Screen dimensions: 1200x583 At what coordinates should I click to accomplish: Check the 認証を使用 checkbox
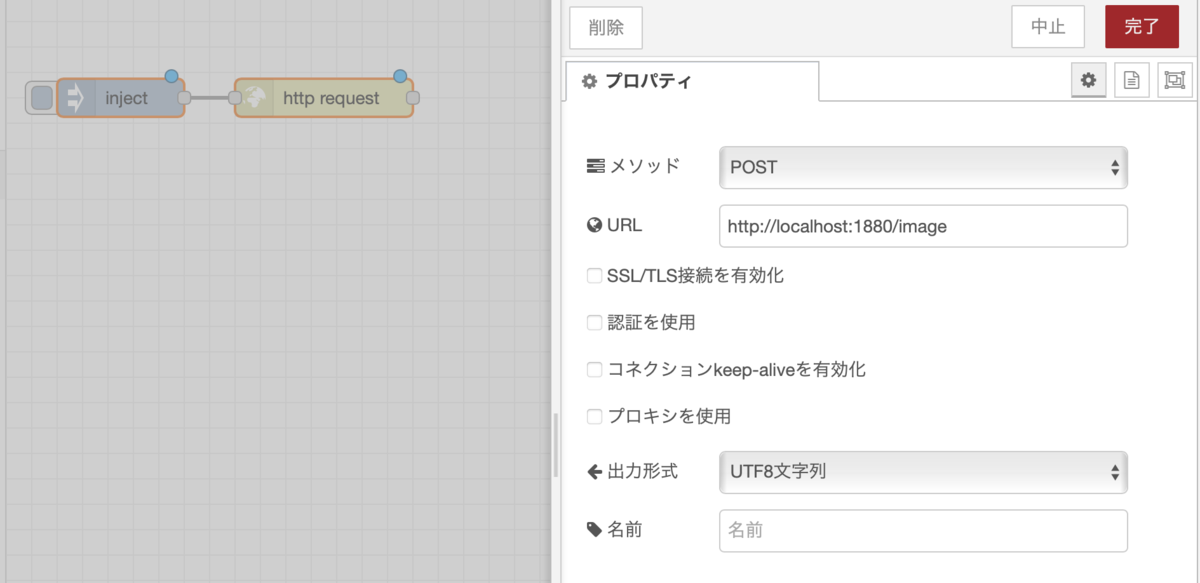594,322
